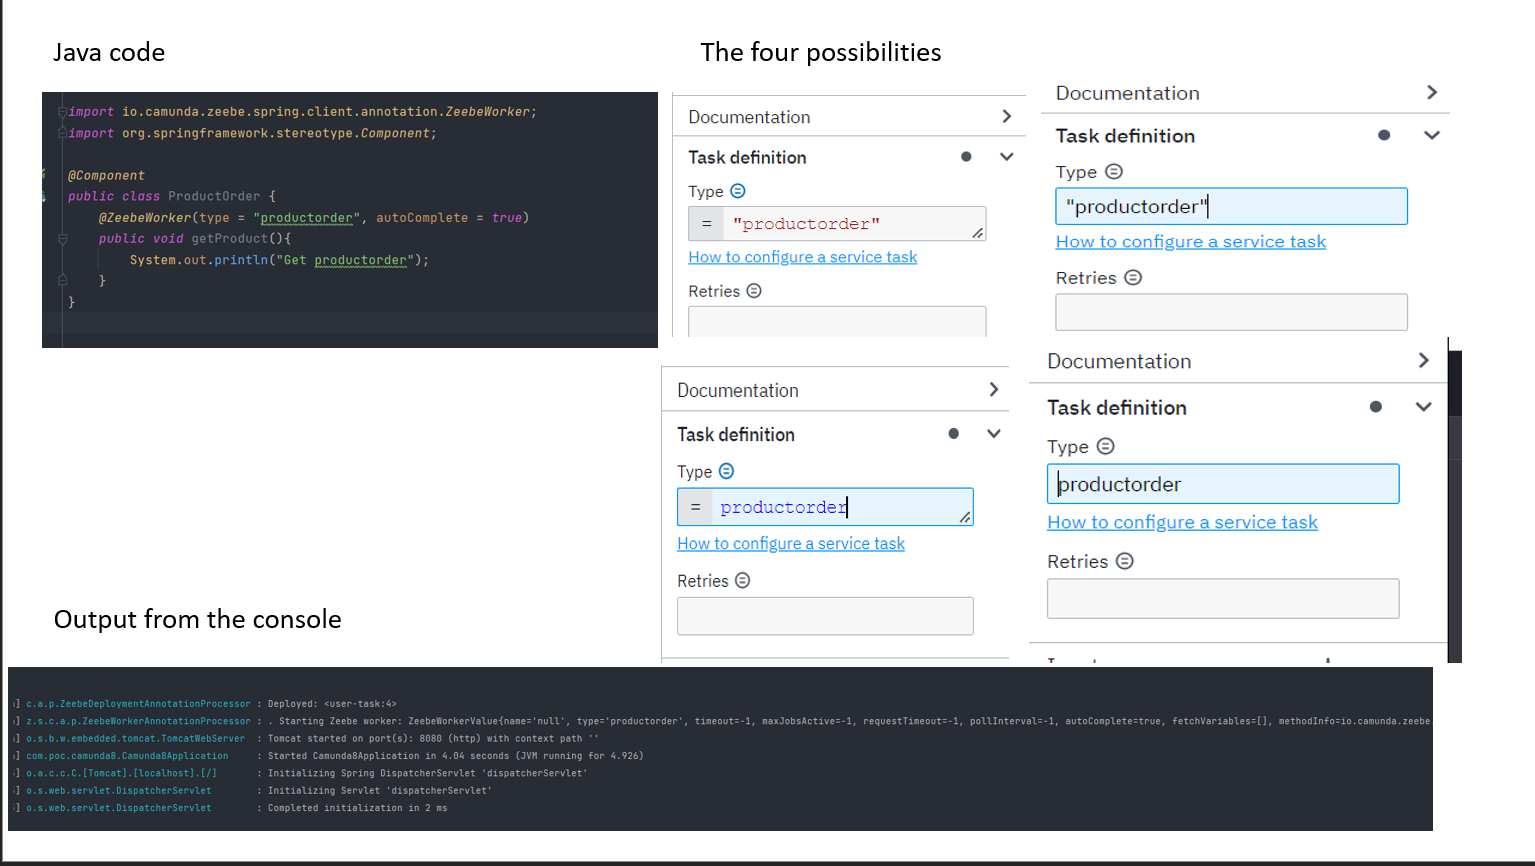Click the fold marker beside the first import line
The height and width of the screenshot is (866, 1535).
coord(63,112)
